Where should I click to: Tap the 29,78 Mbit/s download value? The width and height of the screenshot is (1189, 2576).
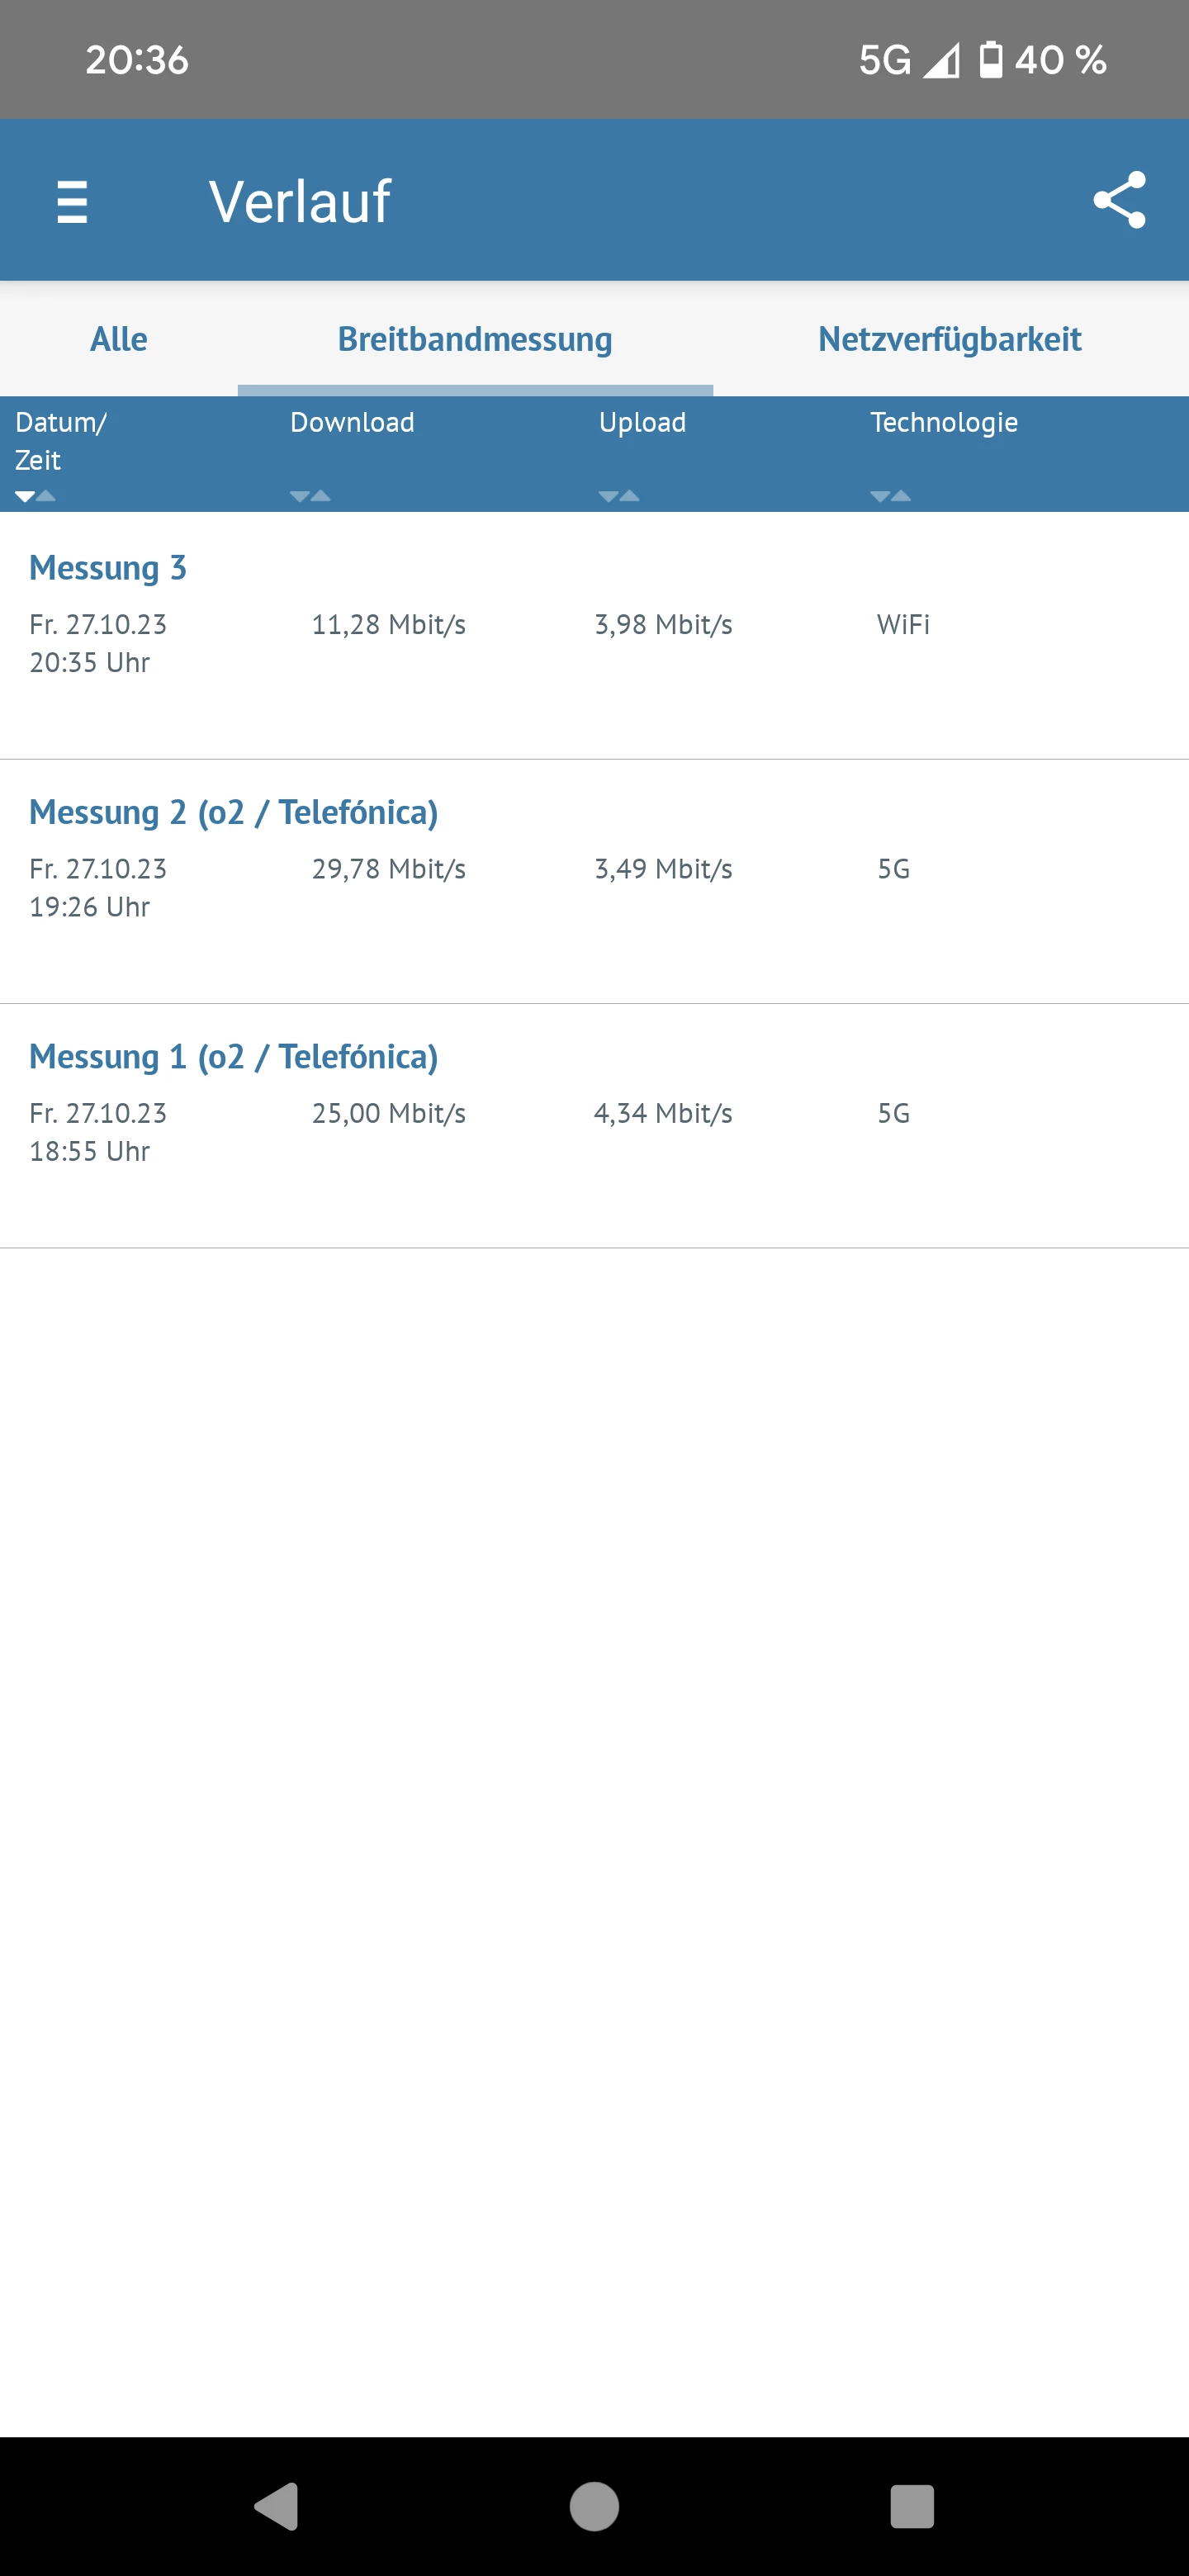pos(389,869)
